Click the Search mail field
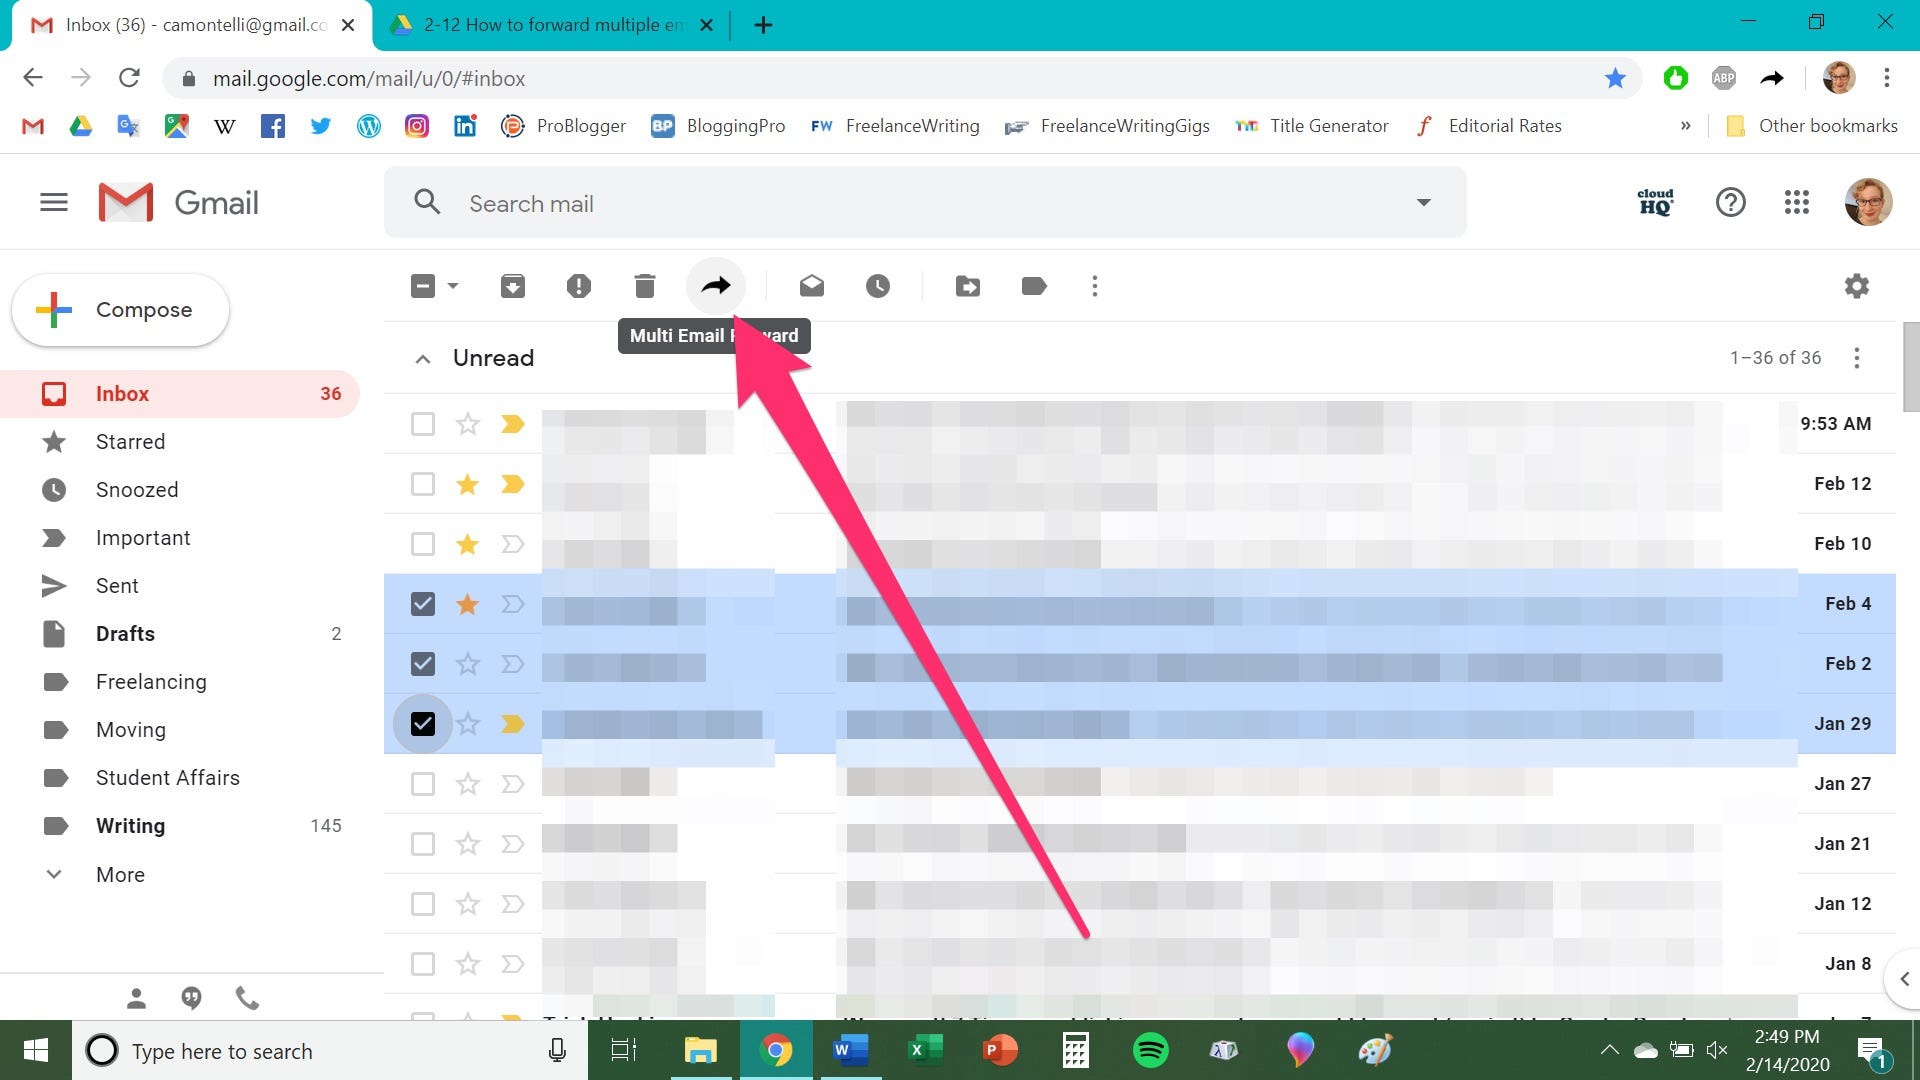 point(925,203)
